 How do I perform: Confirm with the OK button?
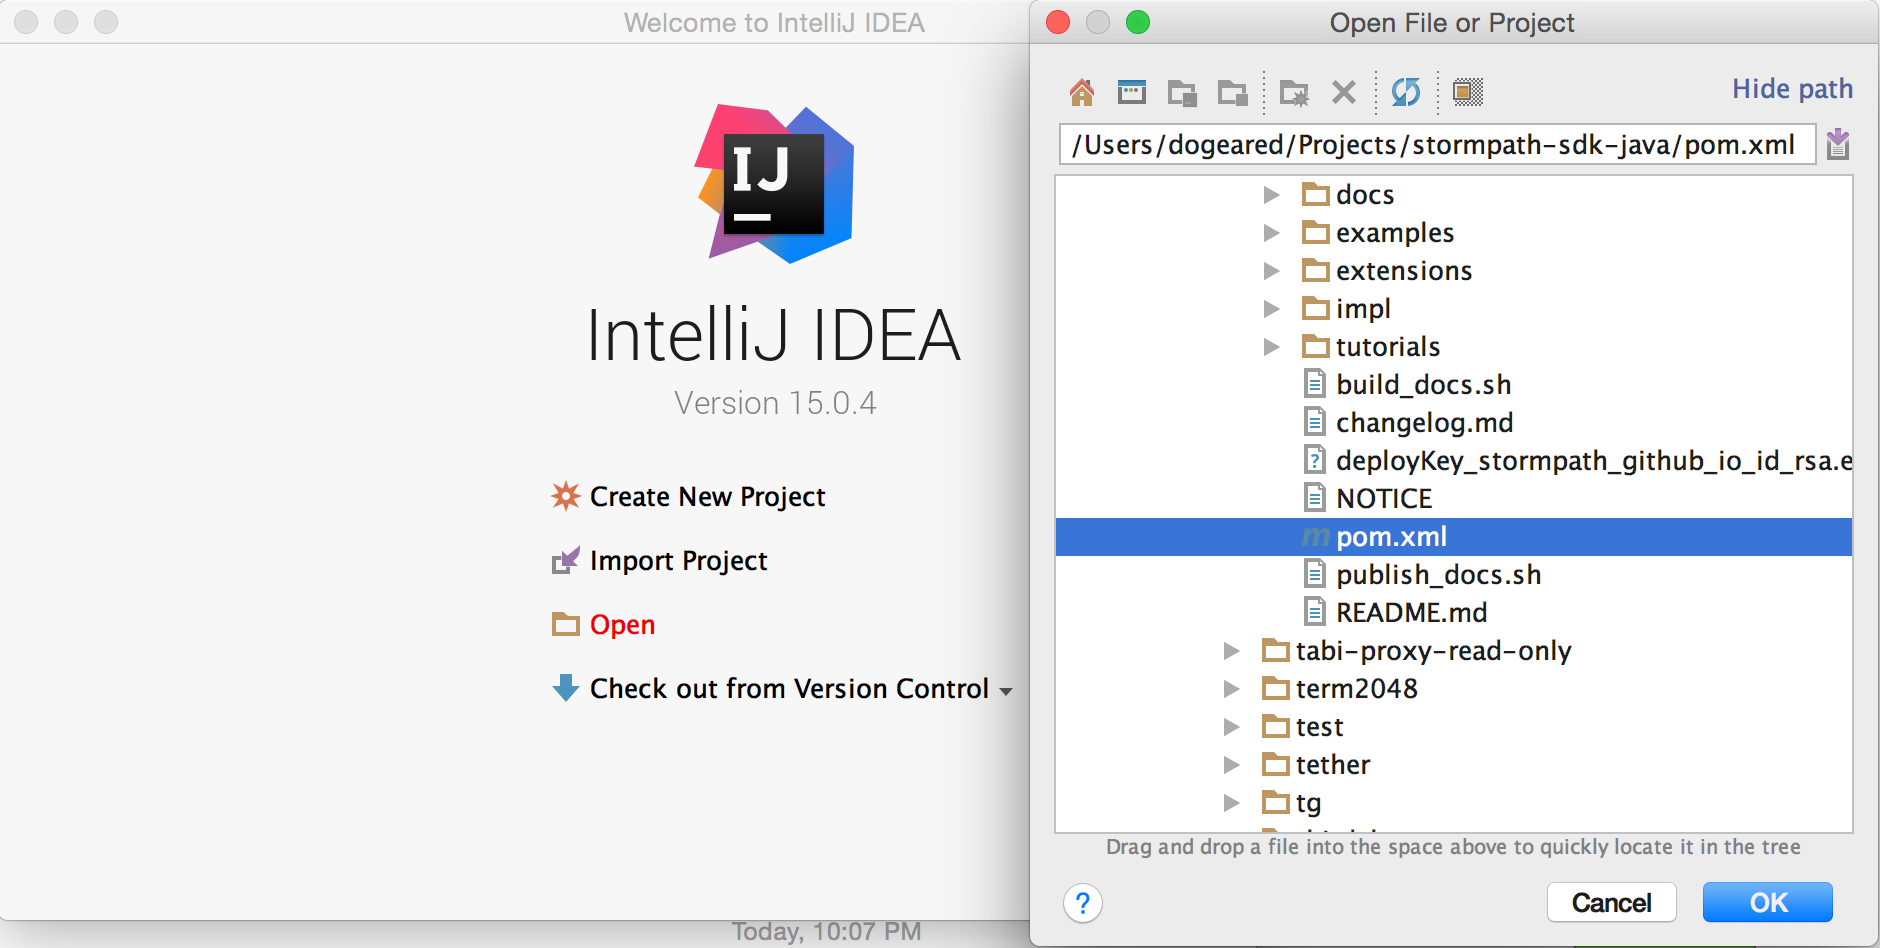tap(1768, 903)
